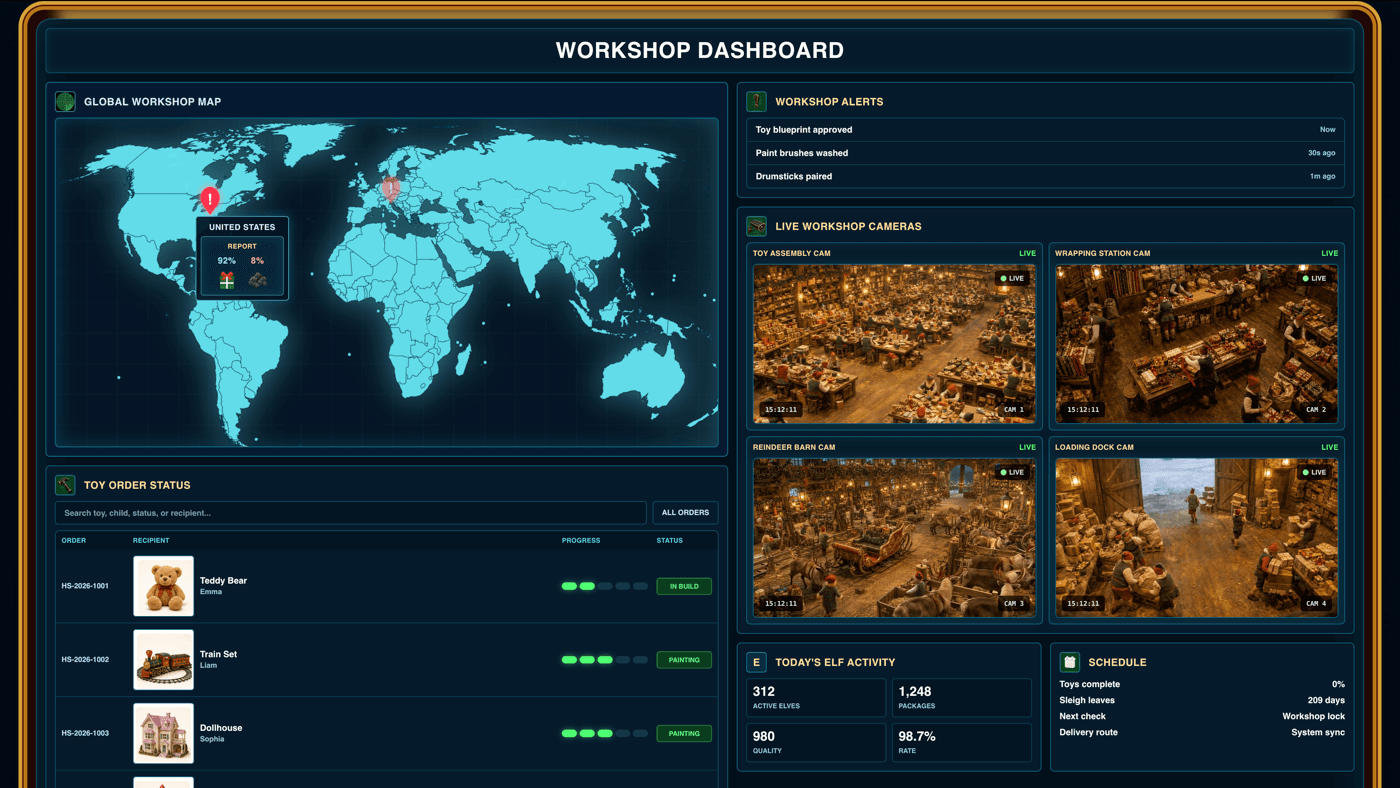This screenshot has width=1400, height=788.
Task: Click the Progress column header
Action: click(x=581, y=540)
